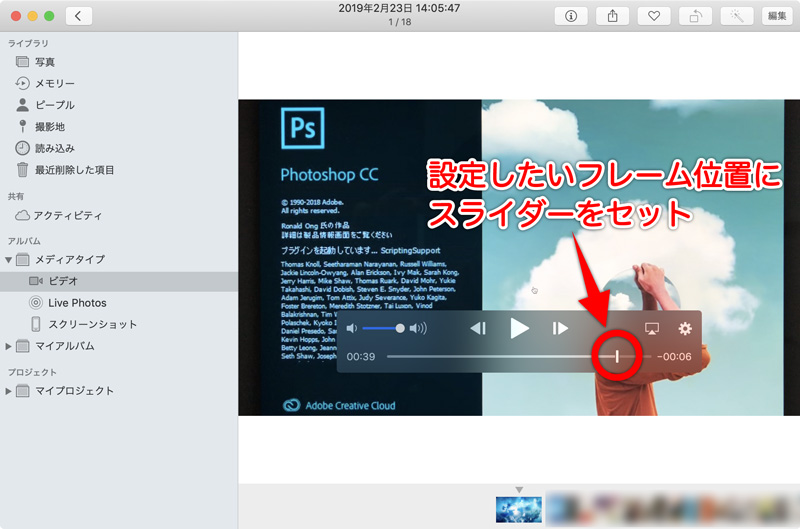Click the 1 / 18 item counter

click(399, 22)
